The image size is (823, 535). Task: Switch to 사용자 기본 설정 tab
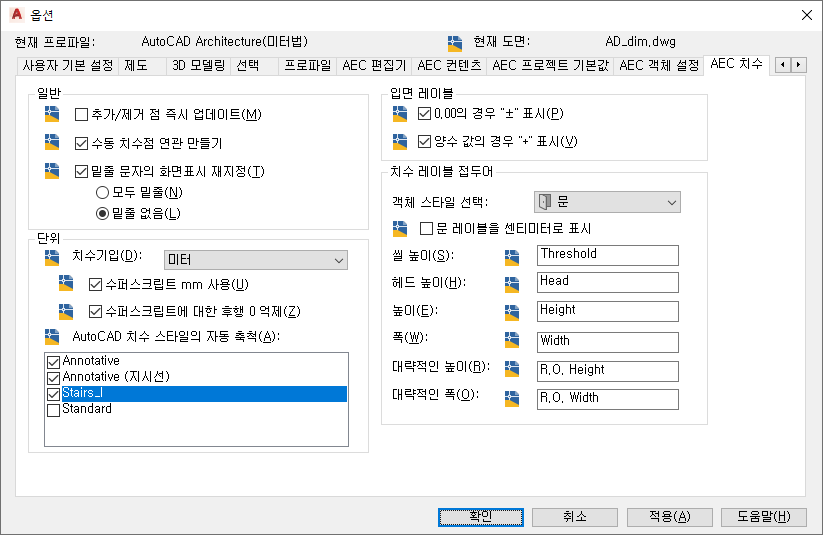(67, 66)
